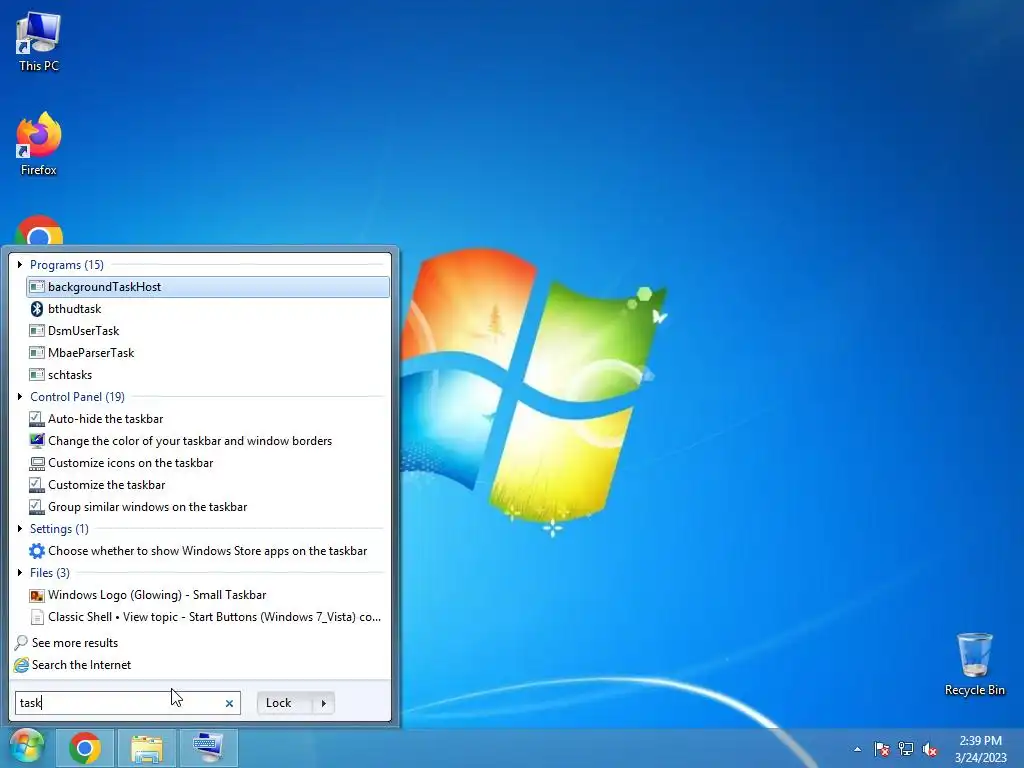Screen dimensions: 1024x768
Task: Click the icon left of Customize the taskbar
Action: tap(37, 485)
